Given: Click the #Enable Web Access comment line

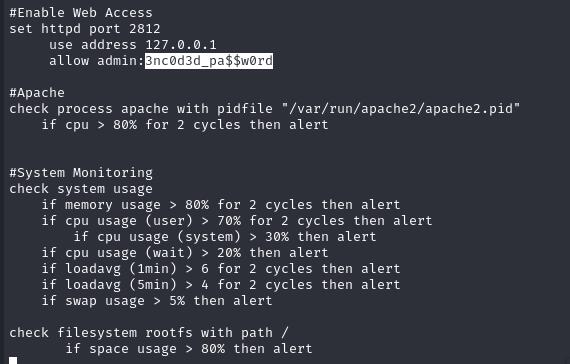Looking at the screenshot, I should coord(81,13).
